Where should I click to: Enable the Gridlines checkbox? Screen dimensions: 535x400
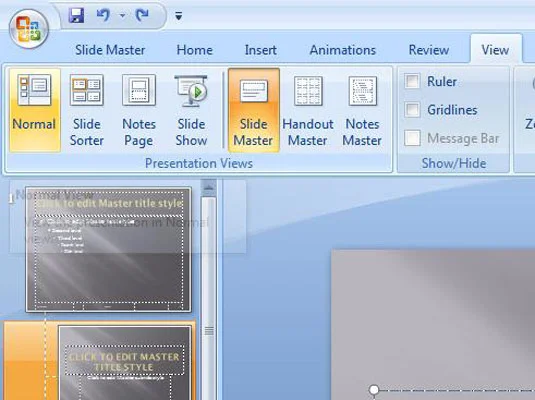point(412,110)
